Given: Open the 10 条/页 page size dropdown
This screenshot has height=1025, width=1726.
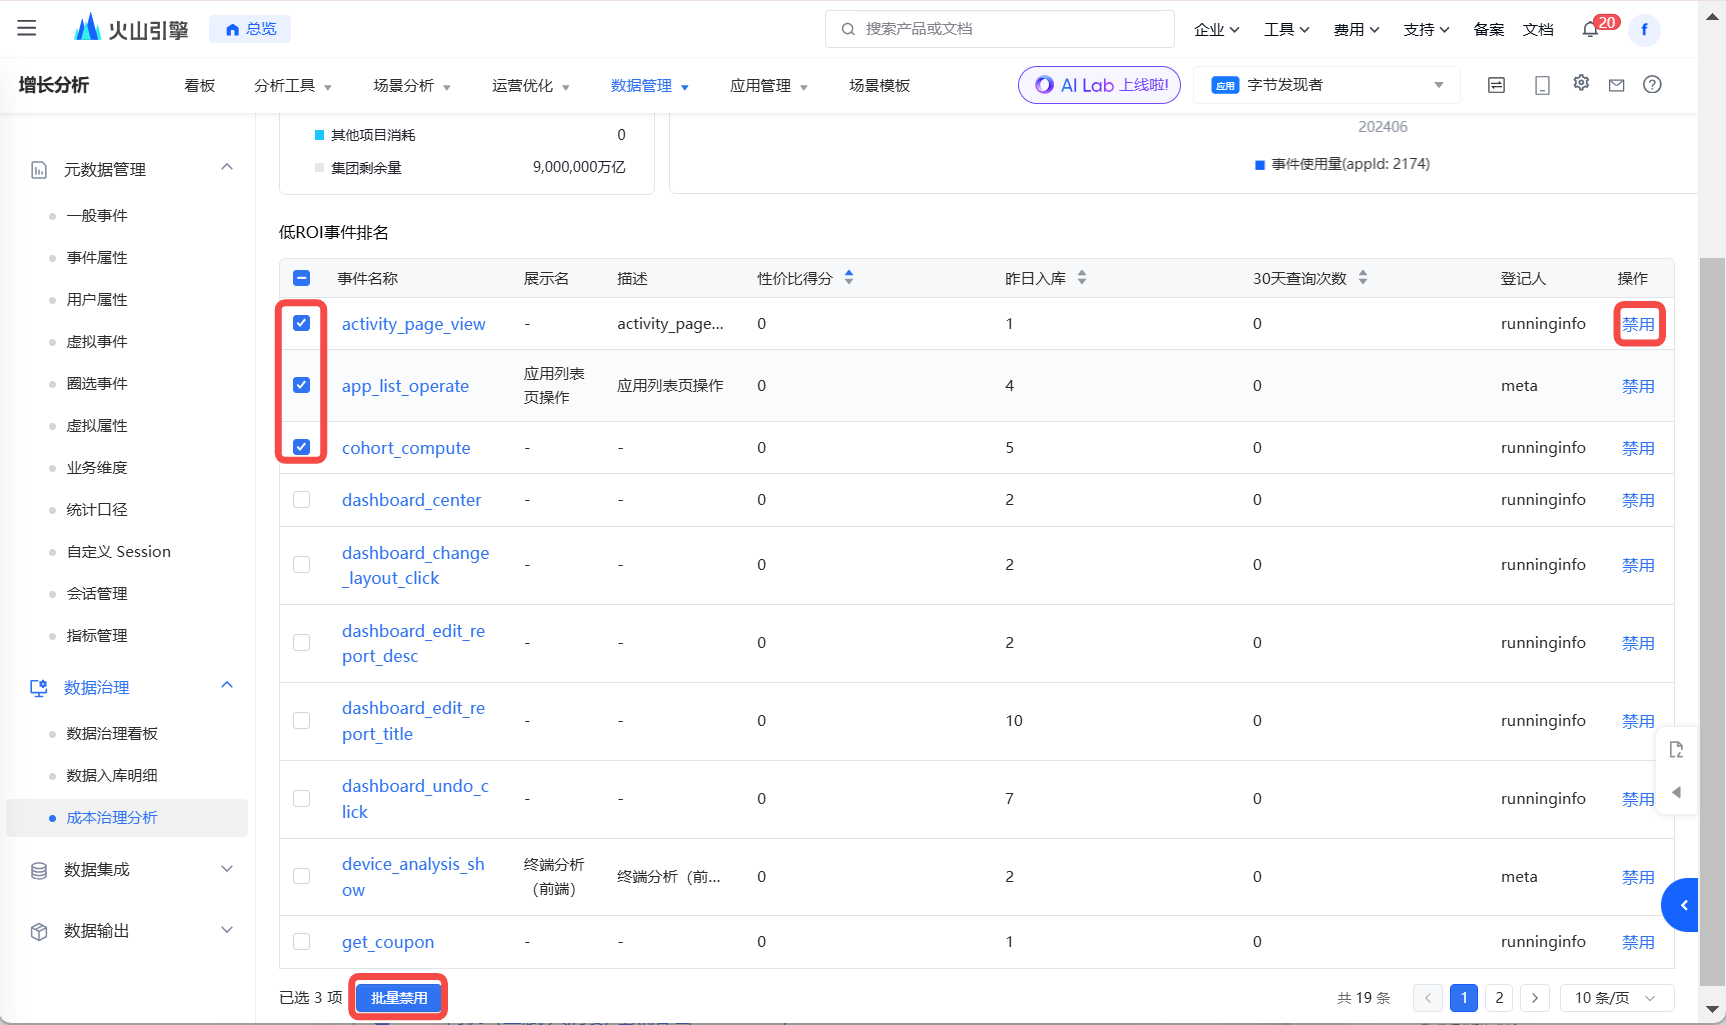Looking at the screenshot, I should pyautogui.click(x=1617, y=998).
